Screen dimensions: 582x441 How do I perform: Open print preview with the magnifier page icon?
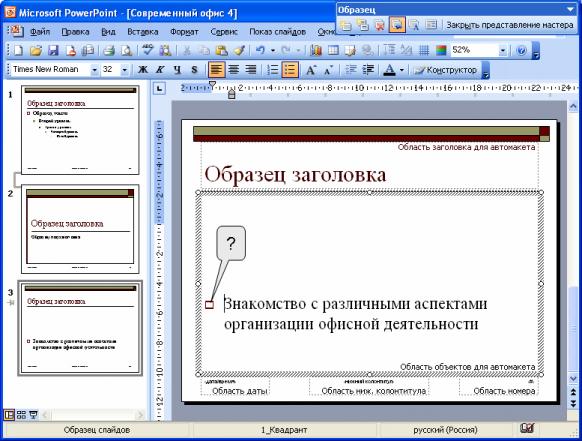point(127,50)
